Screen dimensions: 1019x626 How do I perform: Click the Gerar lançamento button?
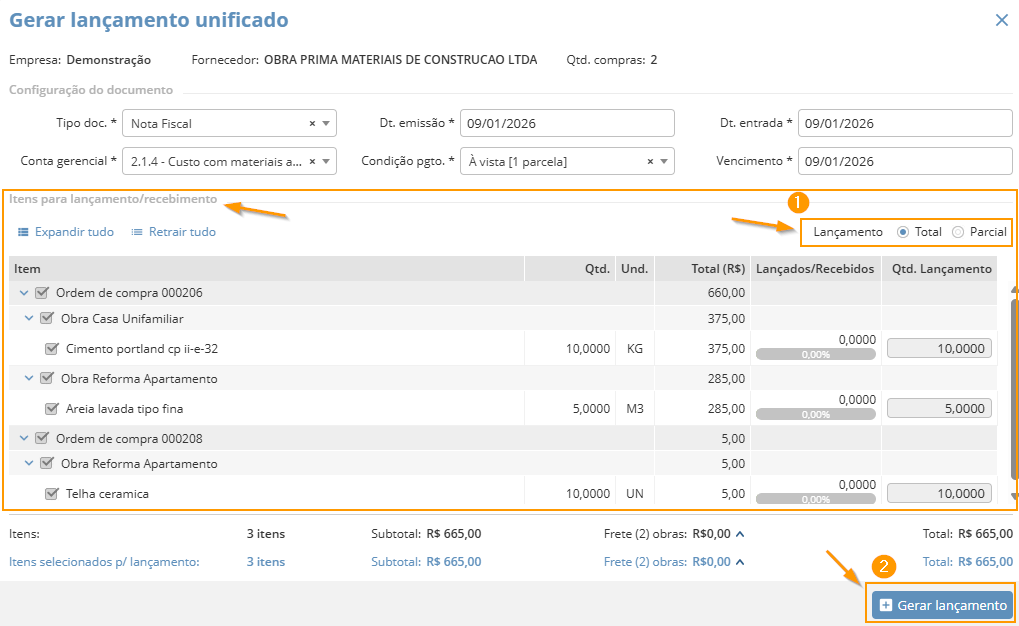point(942,605)
